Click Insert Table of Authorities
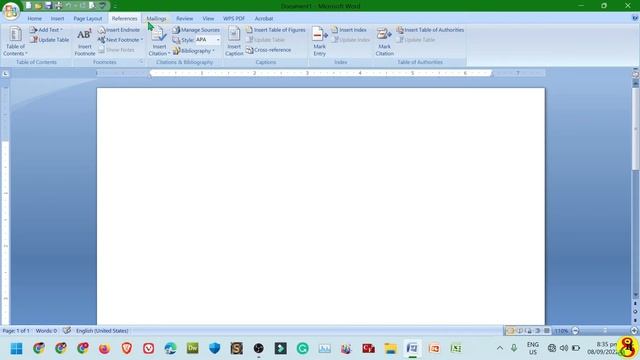 (430, 30)
